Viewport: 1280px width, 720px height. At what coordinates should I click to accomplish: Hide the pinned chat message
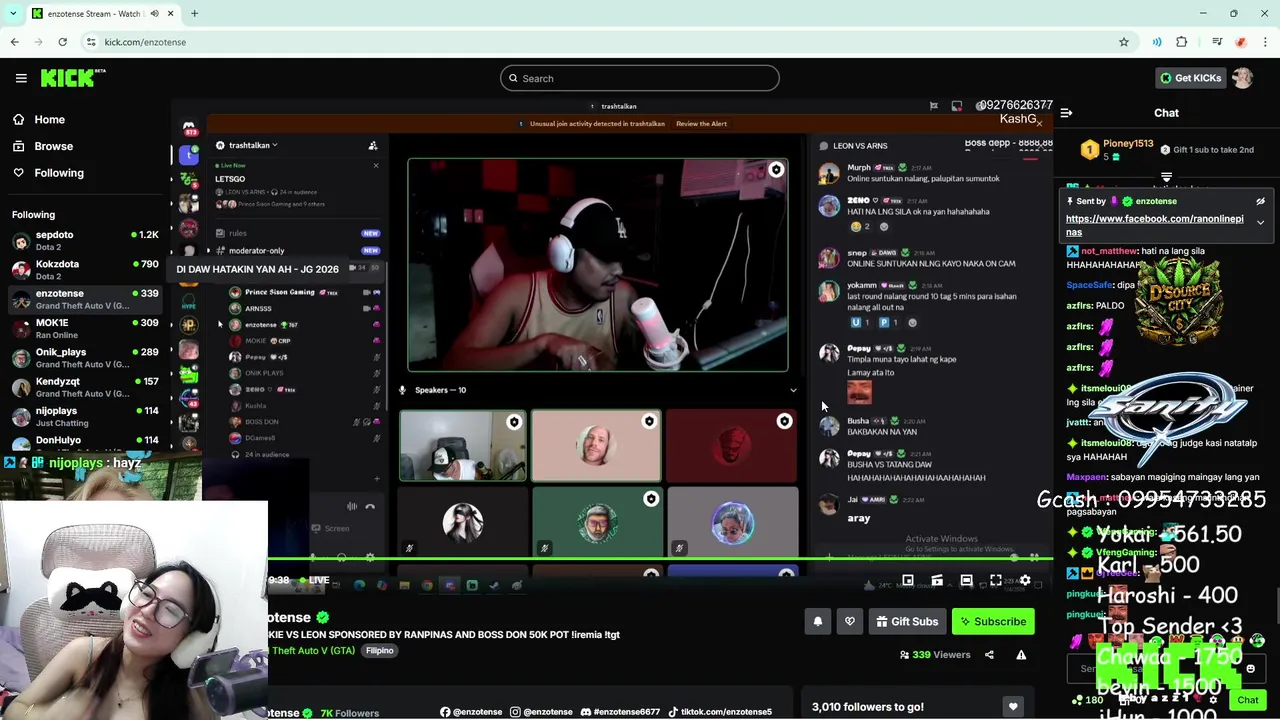(x=1260, y=201)
